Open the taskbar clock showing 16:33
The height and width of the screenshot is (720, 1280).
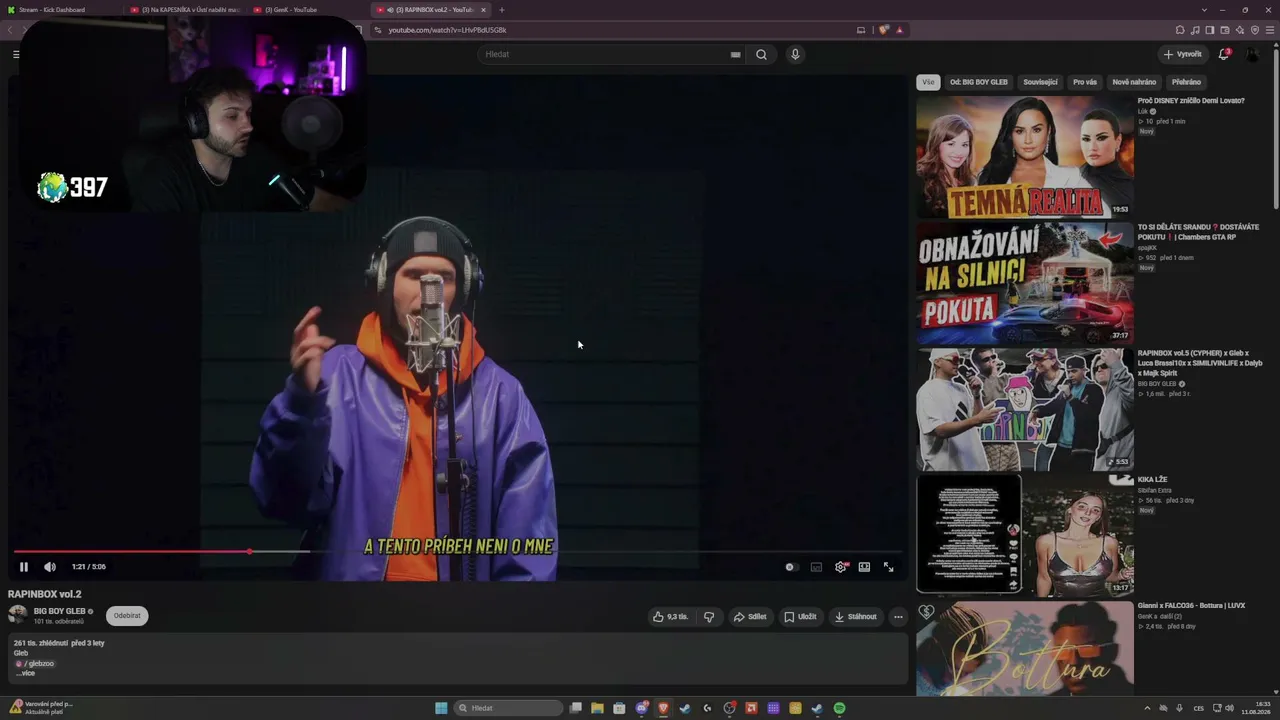click(1256, 708)
